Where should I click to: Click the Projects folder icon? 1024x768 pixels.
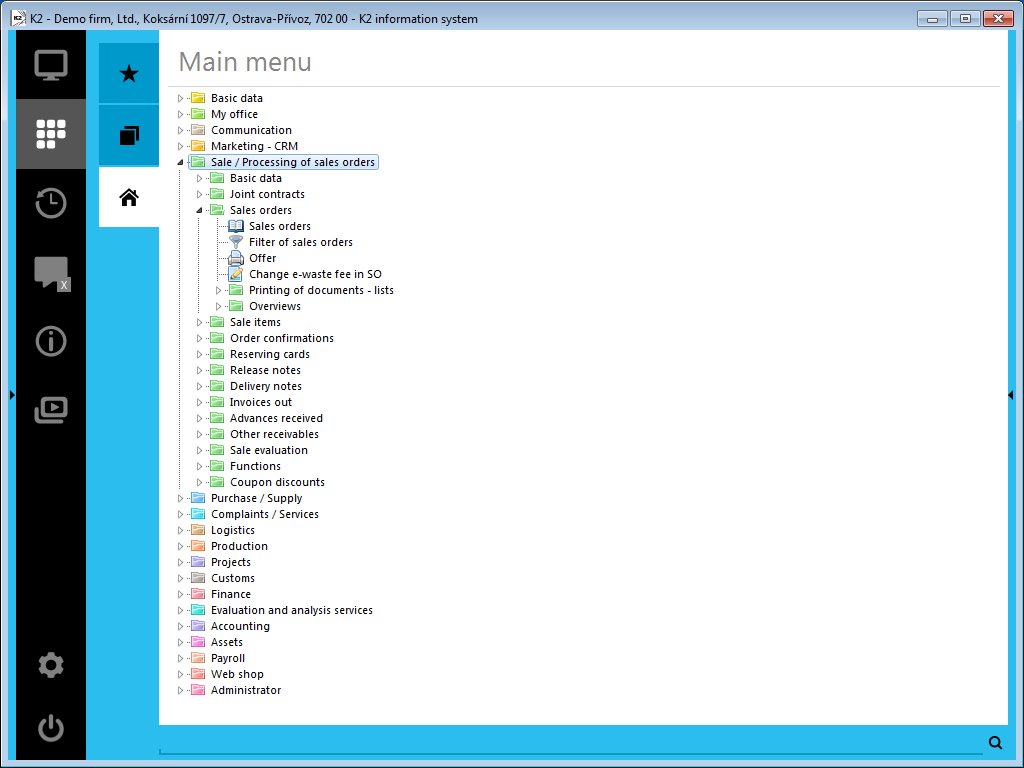click(198, 562)
